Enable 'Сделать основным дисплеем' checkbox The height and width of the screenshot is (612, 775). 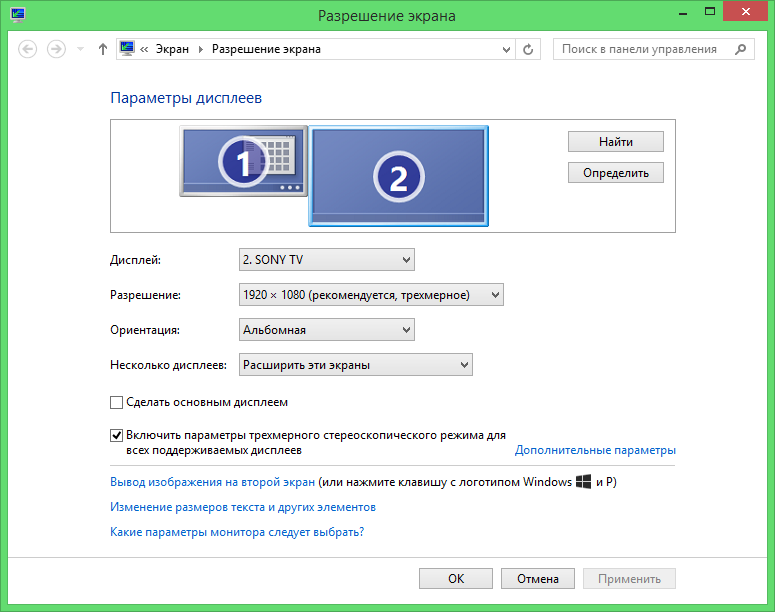click(116, 402)
